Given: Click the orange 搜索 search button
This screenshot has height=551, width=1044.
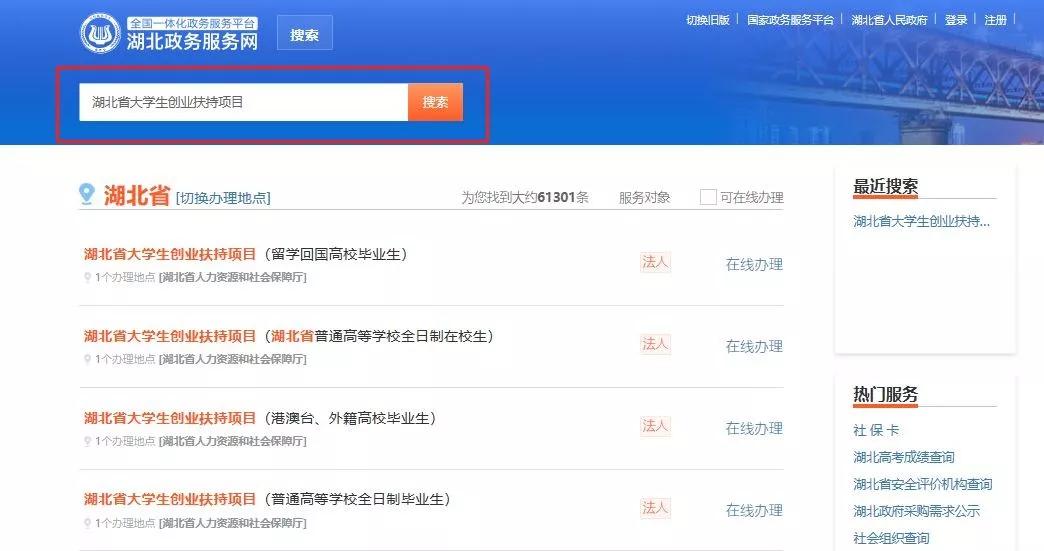Looking at the screenshot, I should tap(435, 102).
